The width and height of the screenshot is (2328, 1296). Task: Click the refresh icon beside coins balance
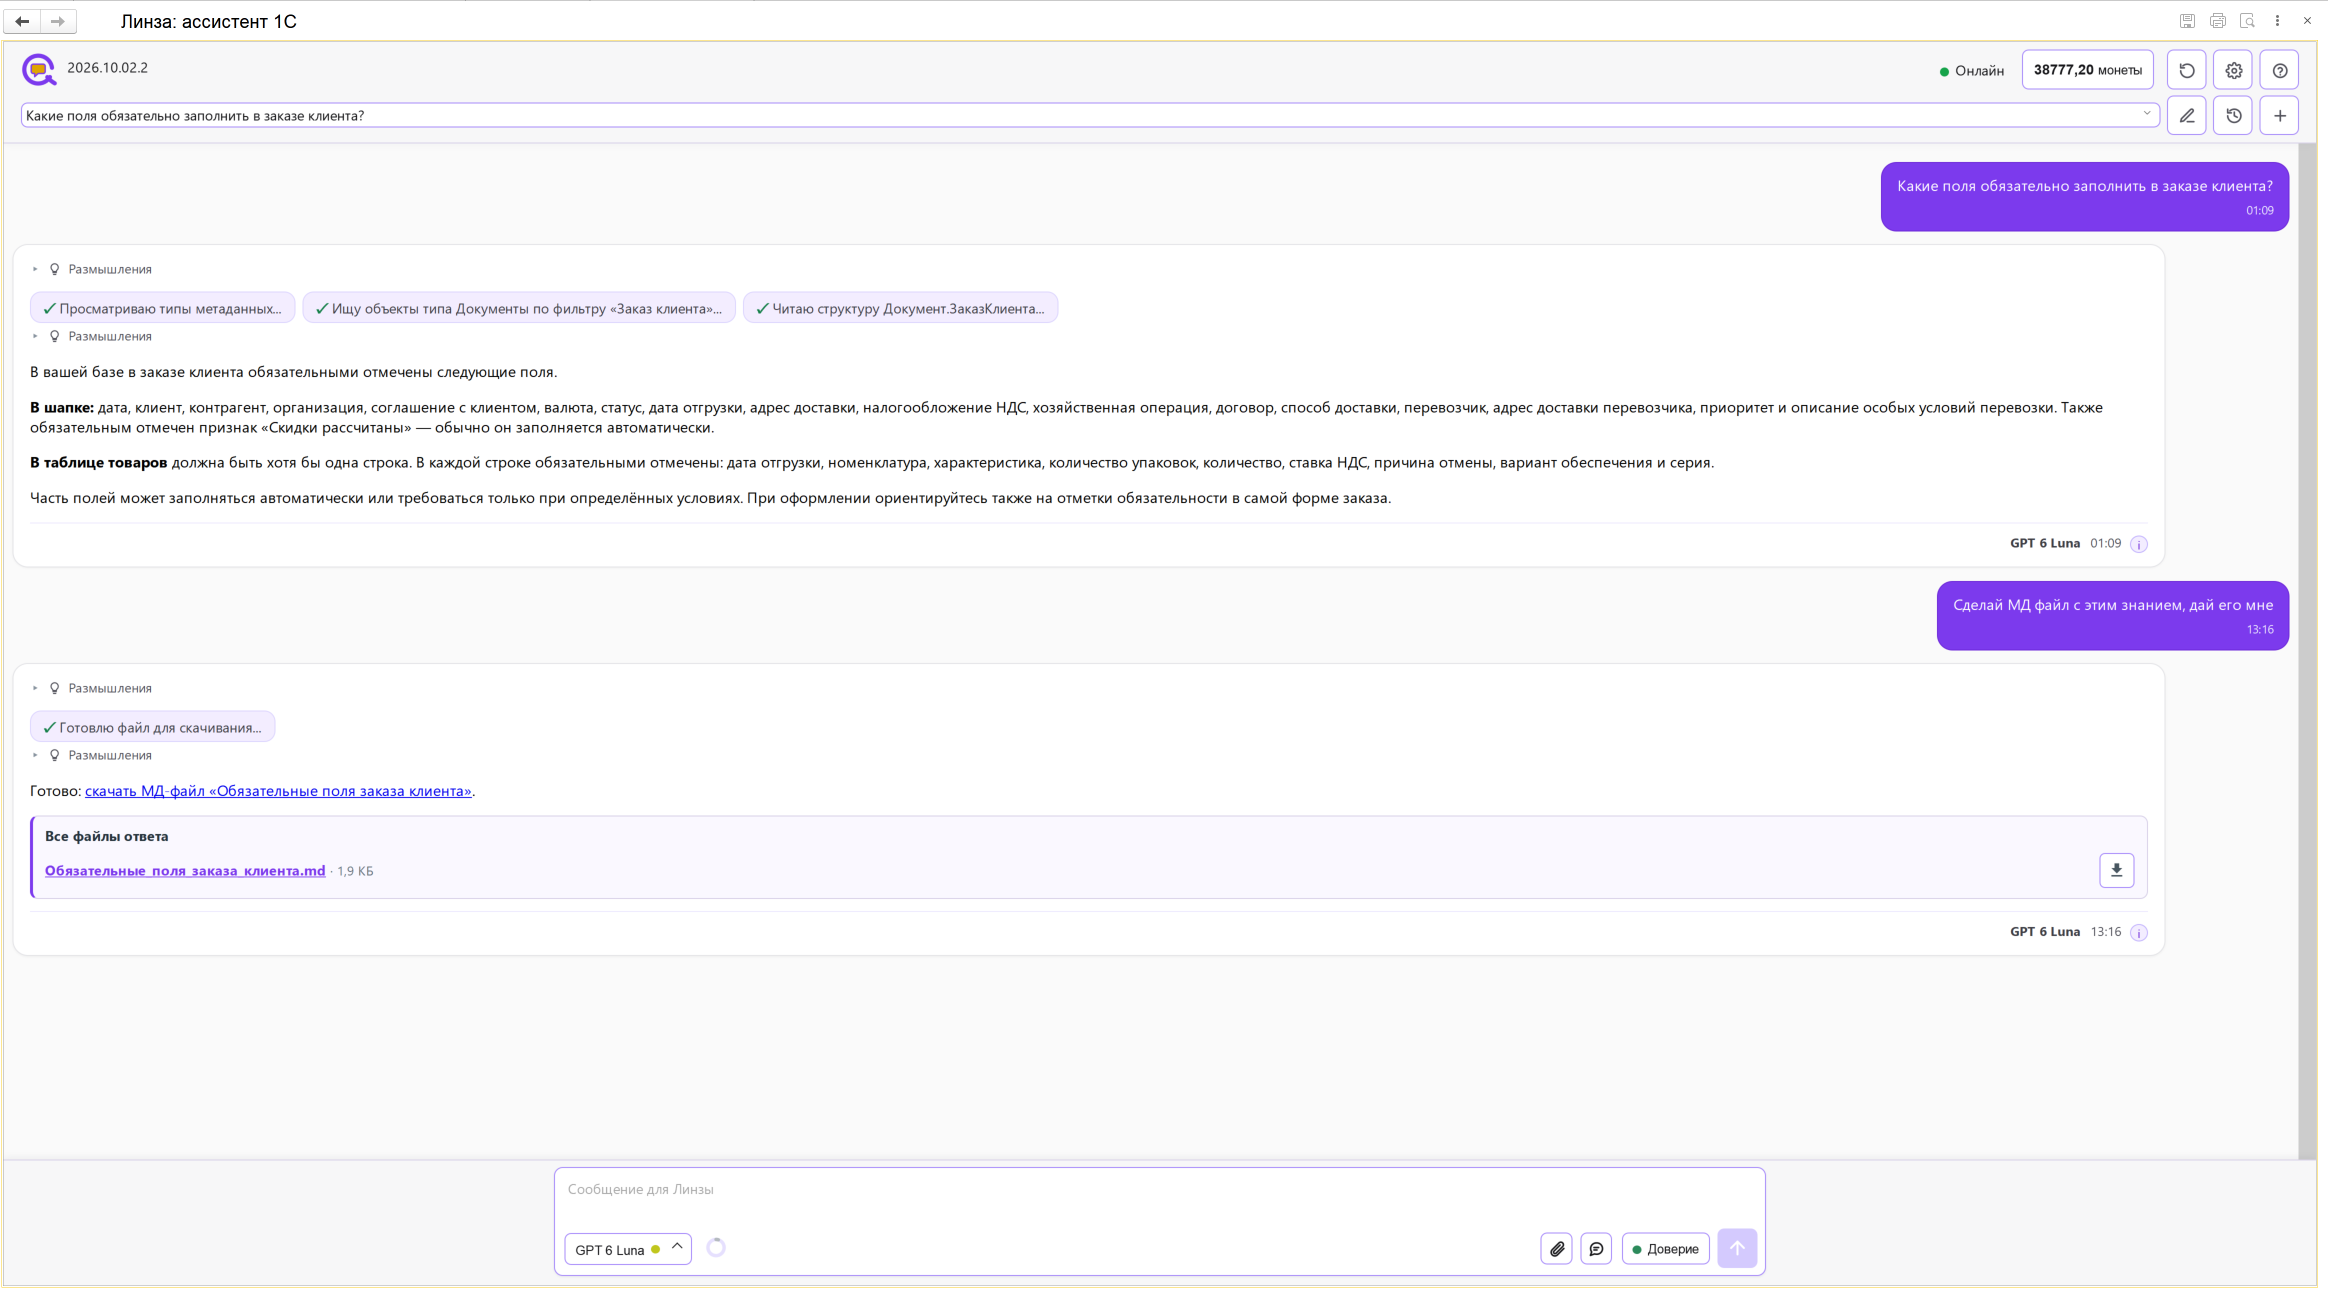pyautogui.click(x=2186, y=70)
